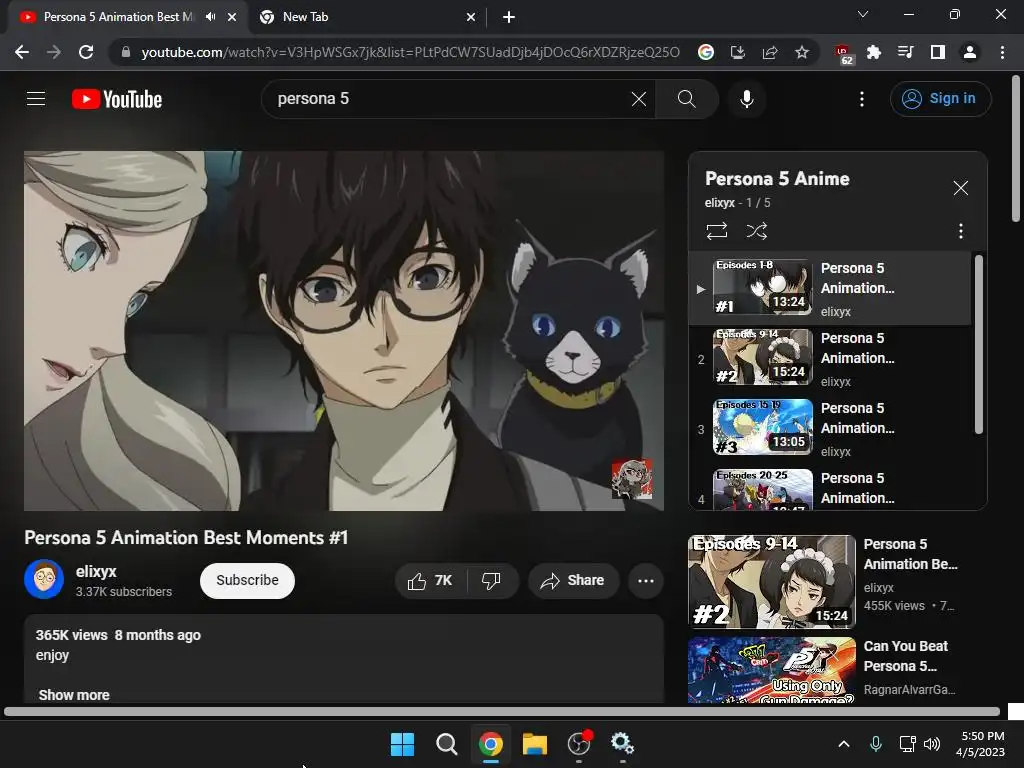
Task: Open YouTube settings three-dot menu
Action: coord(861,99)
